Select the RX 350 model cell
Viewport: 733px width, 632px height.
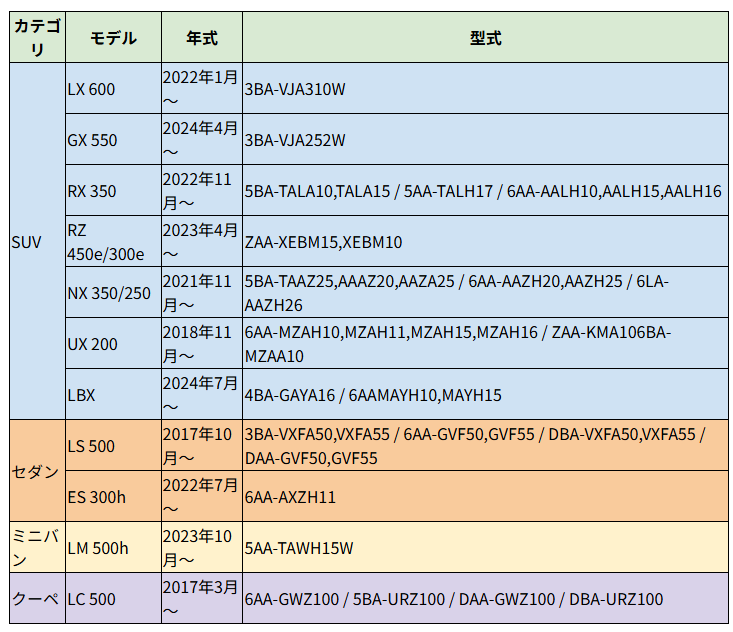click(x=114, y=190)
